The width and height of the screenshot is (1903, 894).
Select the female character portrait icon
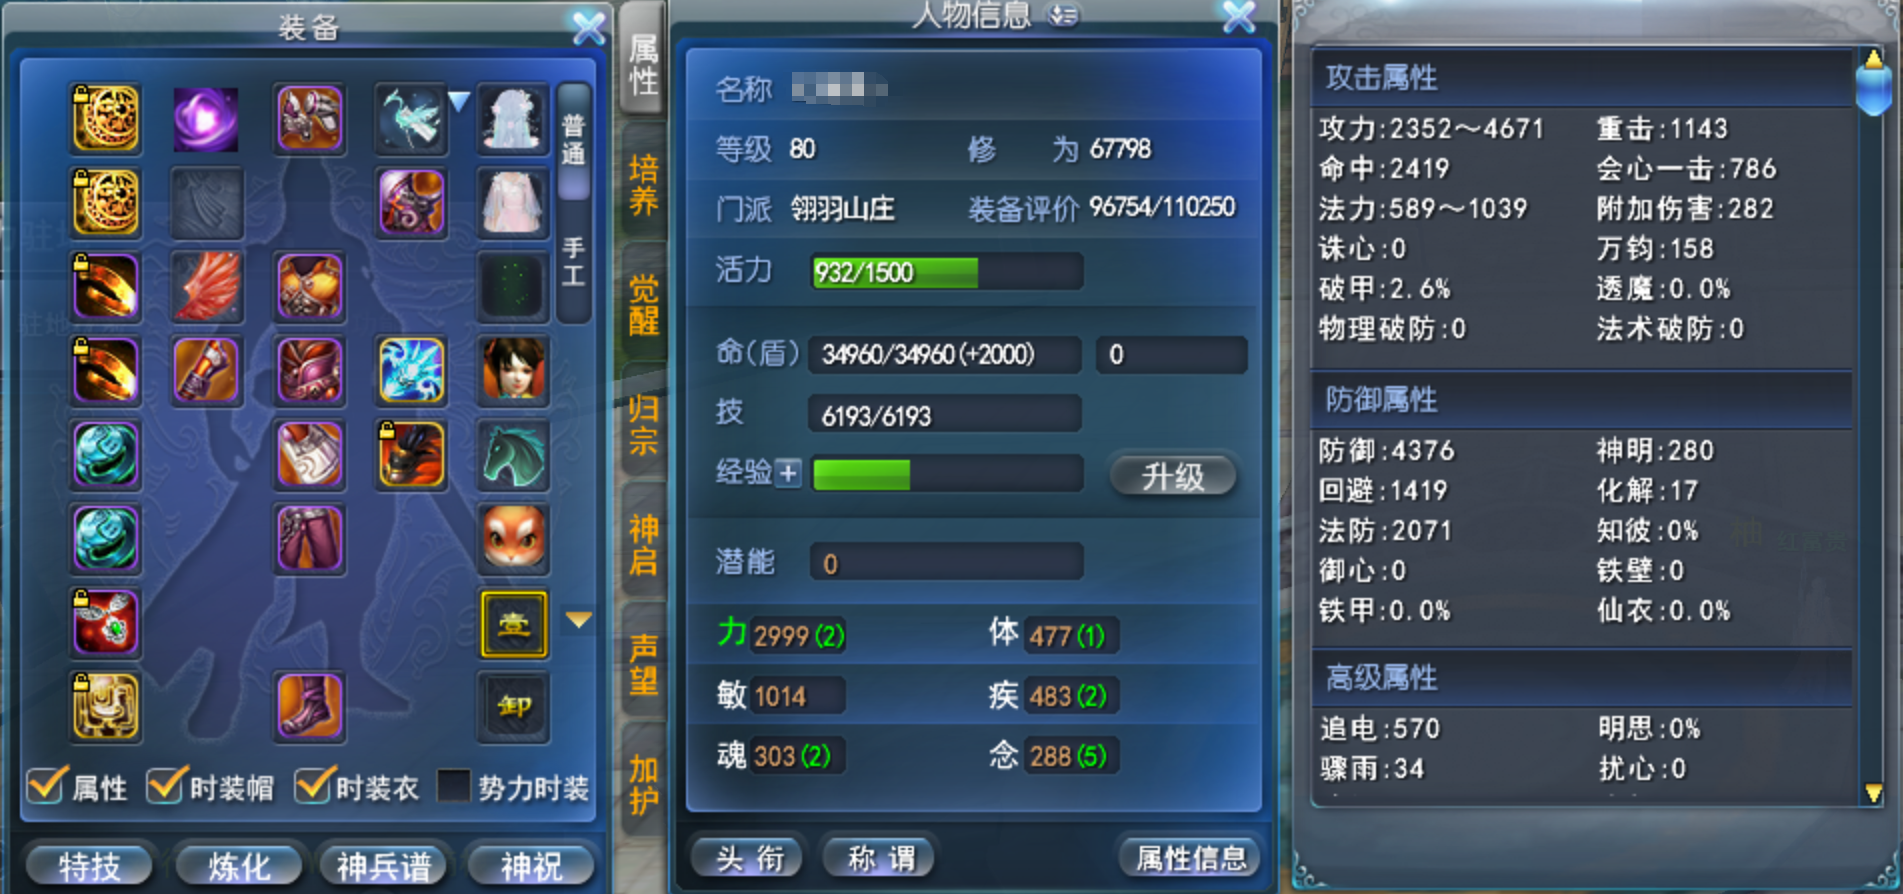pos(514,371)
